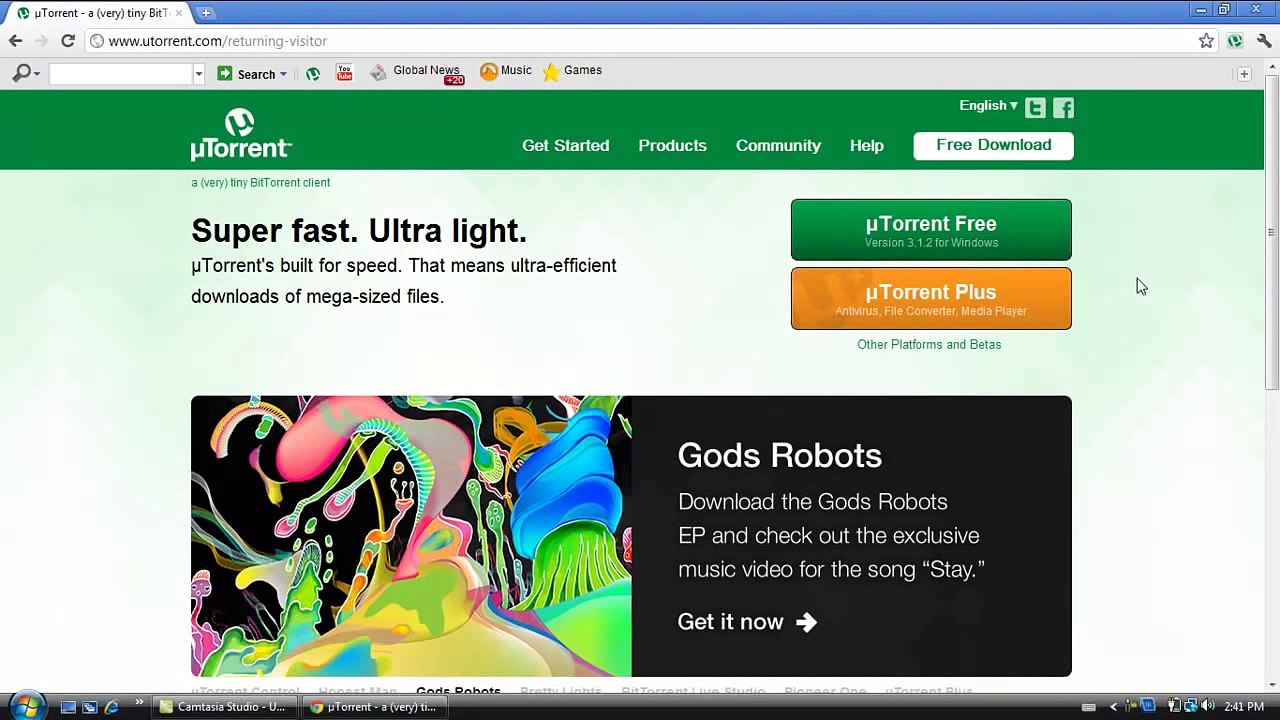Open Global News in the toolbar
Viewport: 1280px width, 720px height.
(x=416, y=72)
